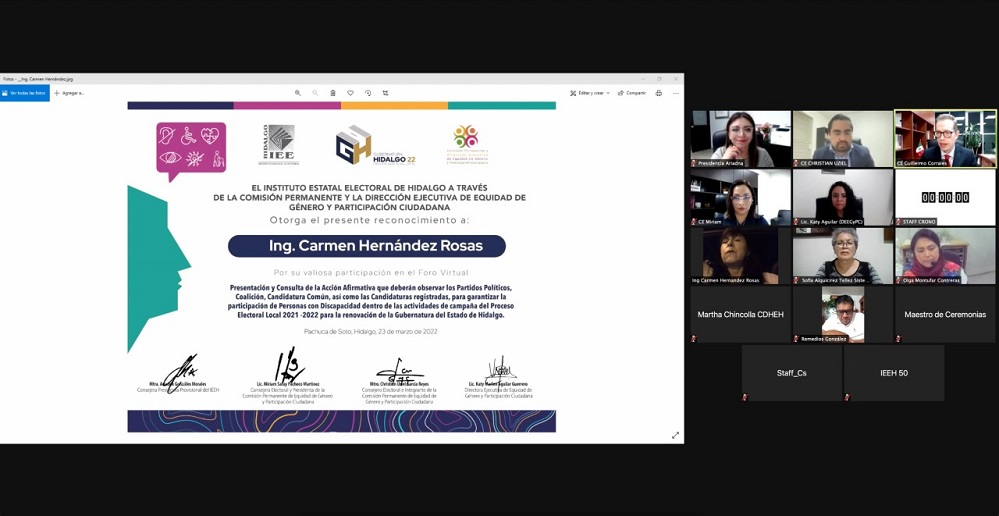The height and width of the screenshot is (516, 999).
Task: Select Presidencia Ariadna video tile
Action: click(x=740, y=139)
